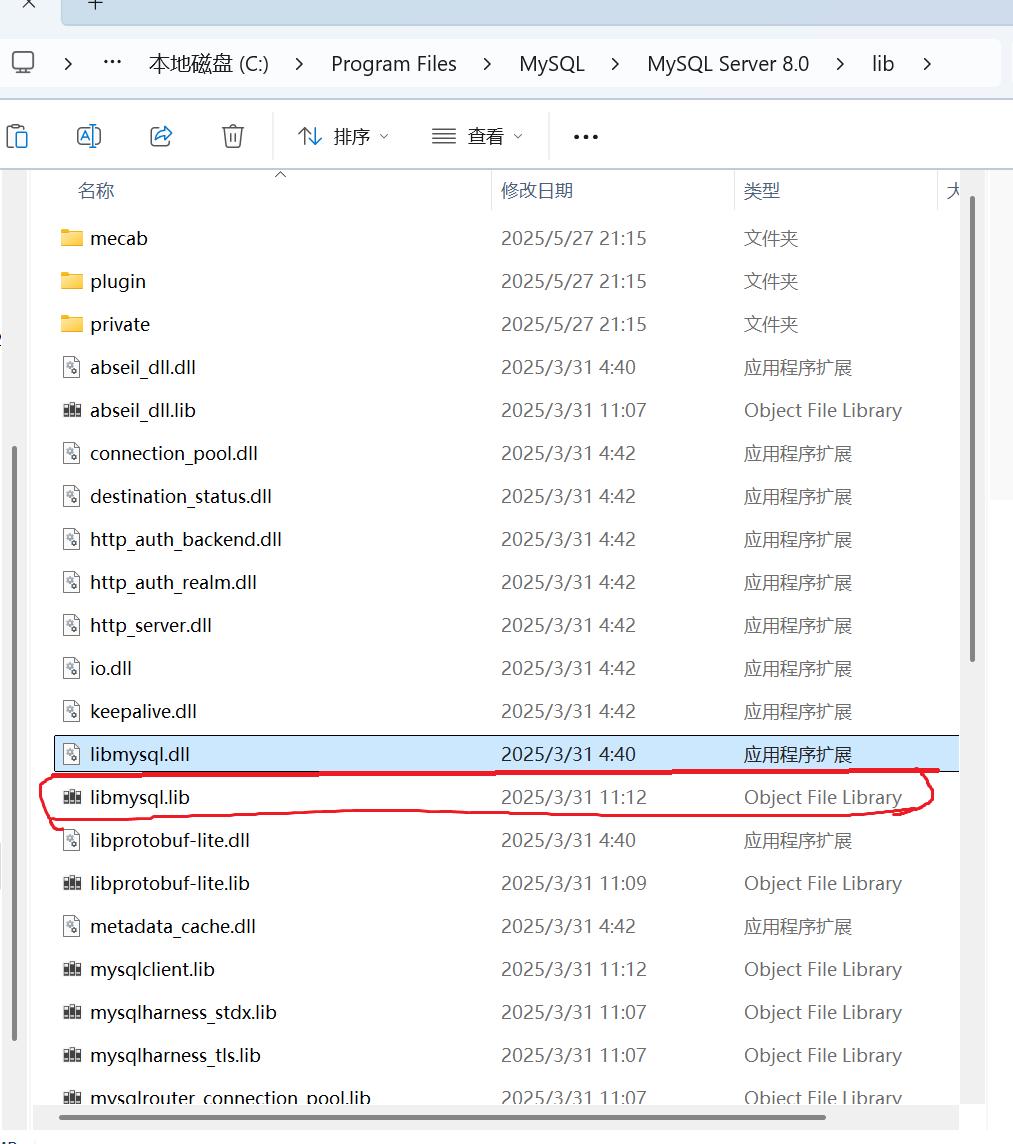Open the View (查看) dropdown

[477, 136]
